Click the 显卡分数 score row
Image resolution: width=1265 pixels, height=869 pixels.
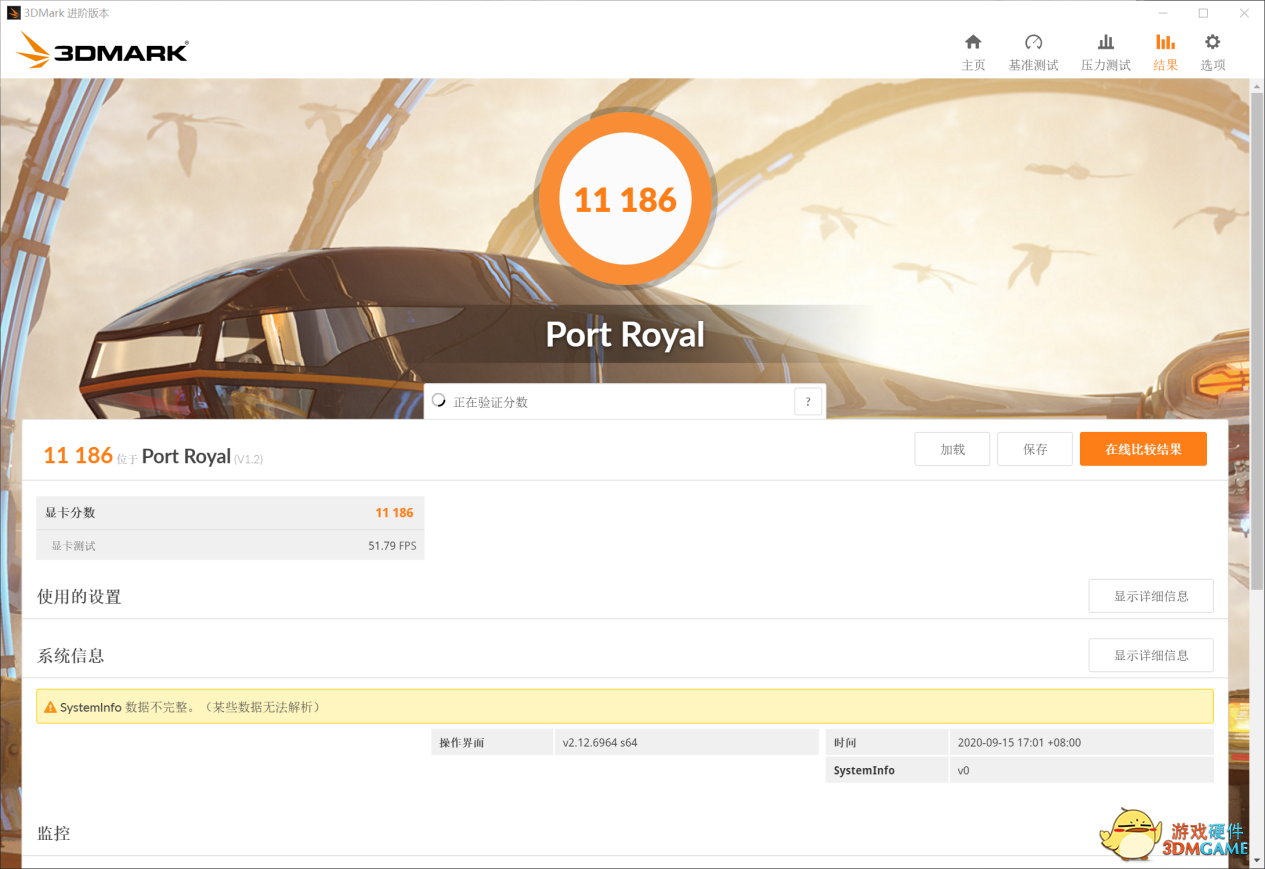tap(230, 513)
